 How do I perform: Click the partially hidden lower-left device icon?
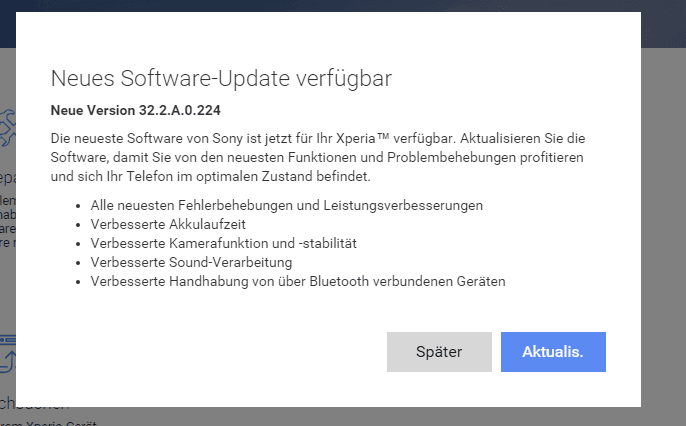point(7,355)
